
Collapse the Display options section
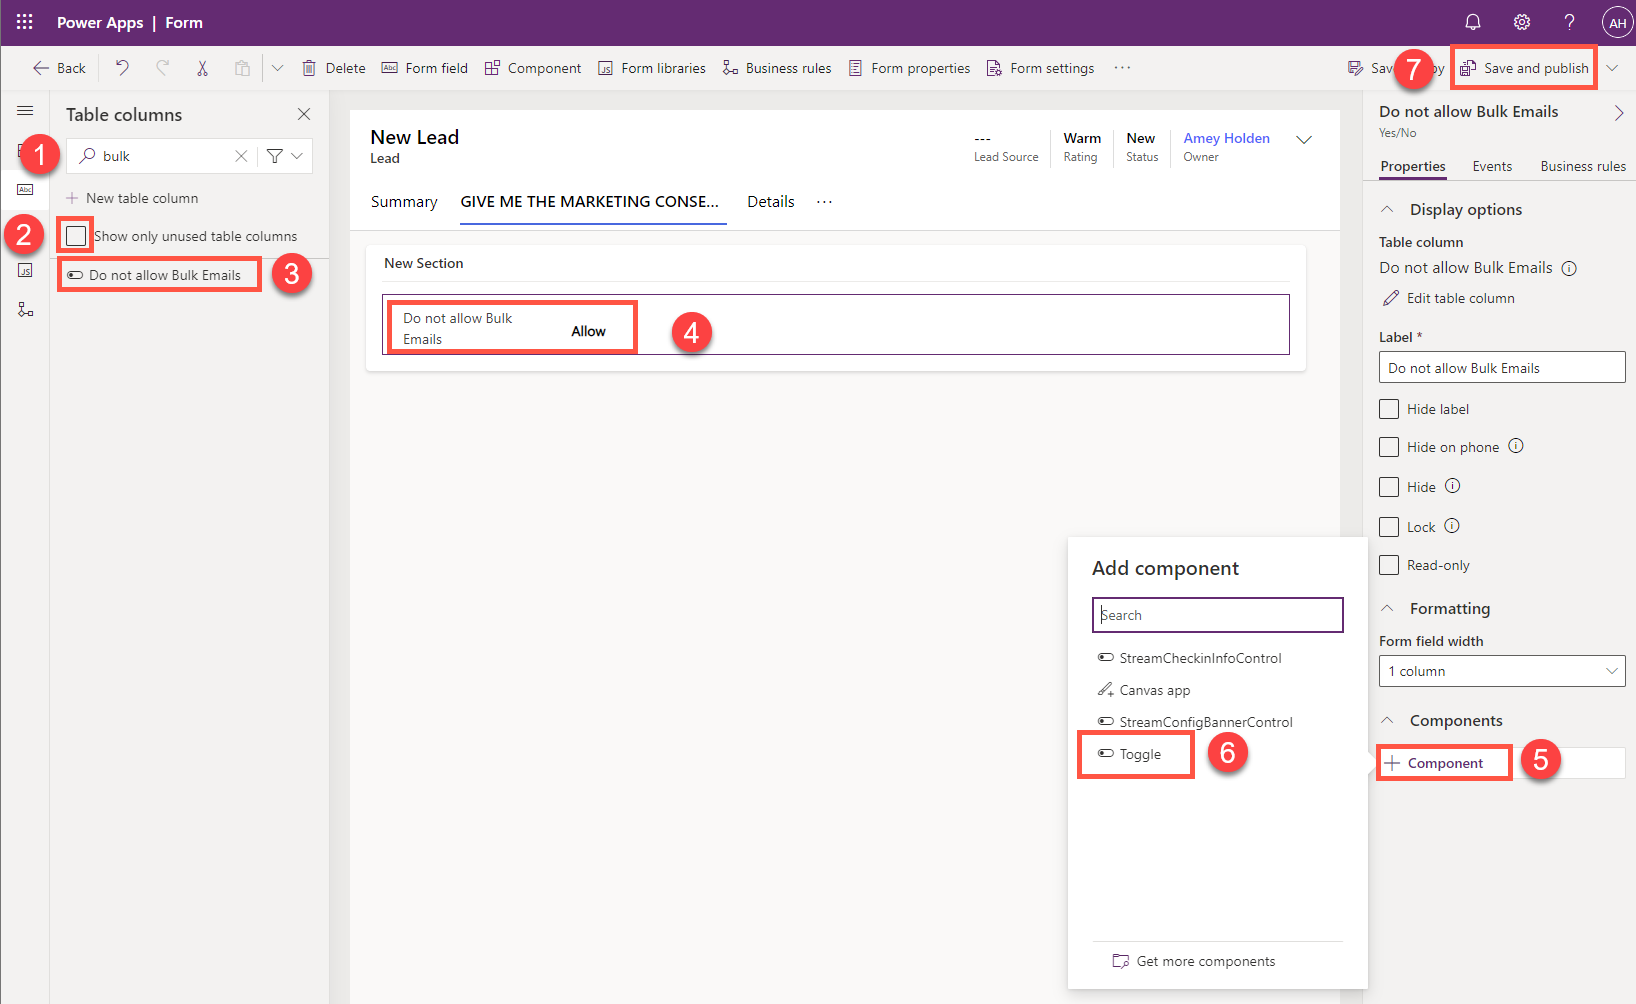[x=1387, y=208]
